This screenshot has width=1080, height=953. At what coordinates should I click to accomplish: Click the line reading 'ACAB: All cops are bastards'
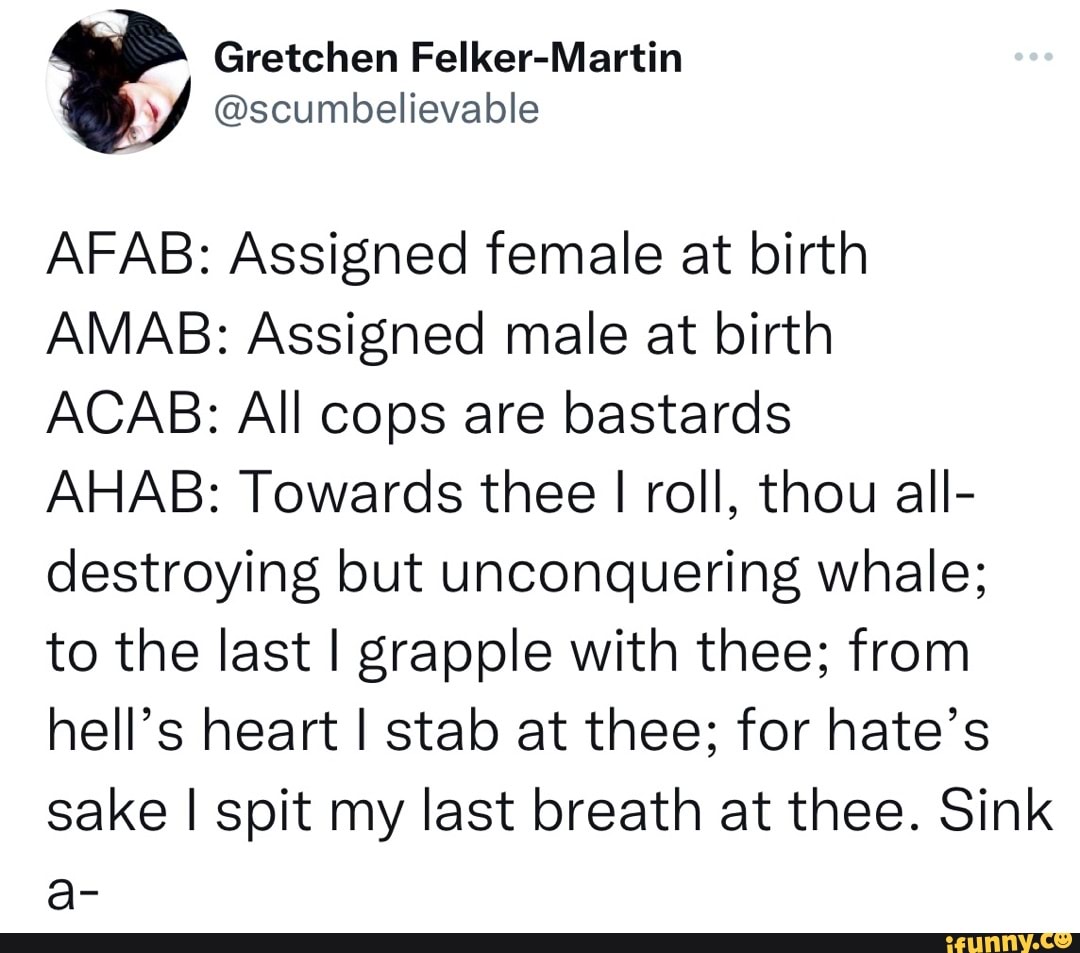tap(417, 412)
